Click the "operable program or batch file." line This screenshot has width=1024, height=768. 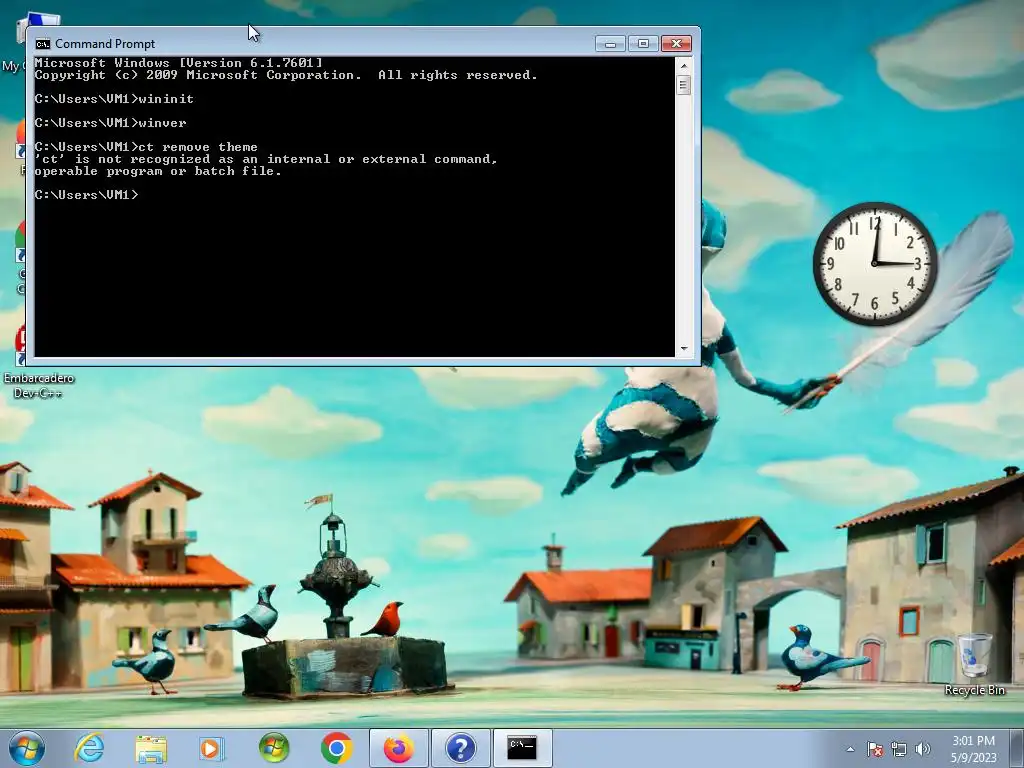(158, 171)
